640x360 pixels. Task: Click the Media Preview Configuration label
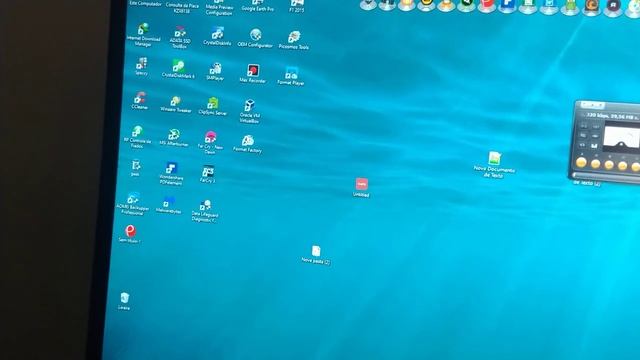coord(219,10)
